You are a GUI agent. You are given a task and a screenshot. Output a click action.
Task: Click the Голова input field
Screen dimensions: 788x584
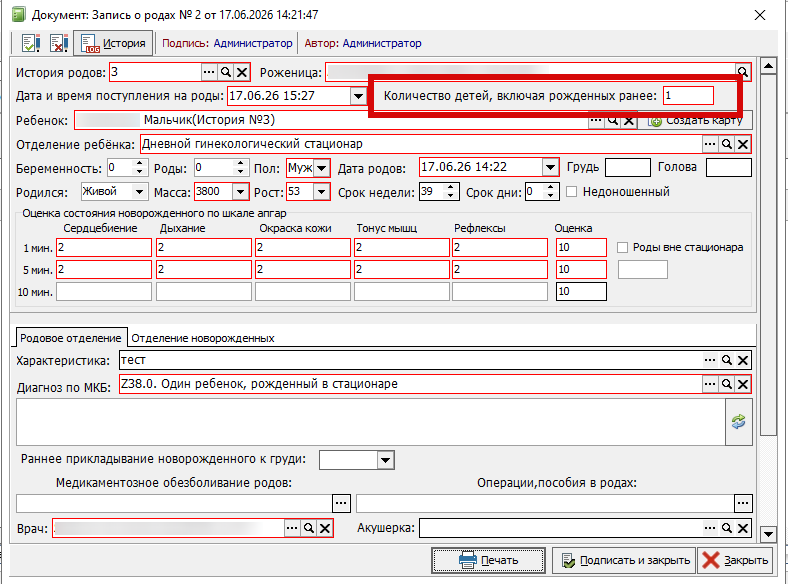(x=729, y=168)
